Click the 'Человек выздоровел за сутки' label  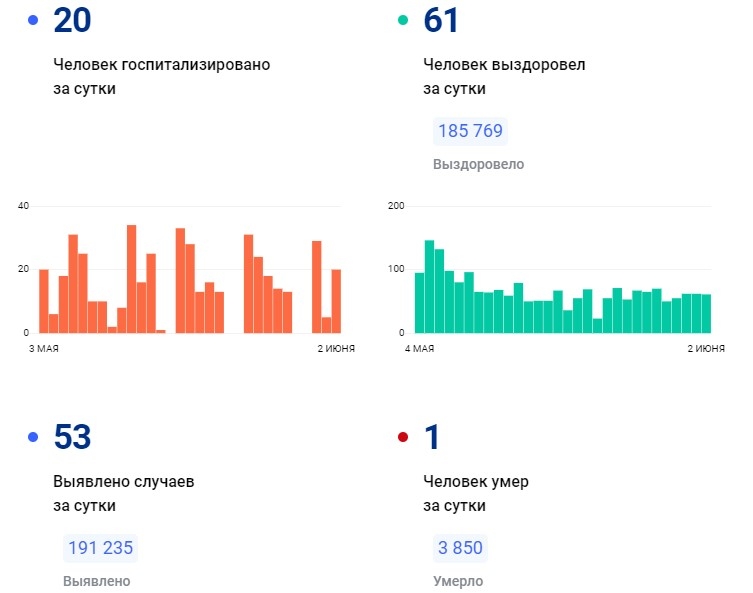tap(504, 76)
